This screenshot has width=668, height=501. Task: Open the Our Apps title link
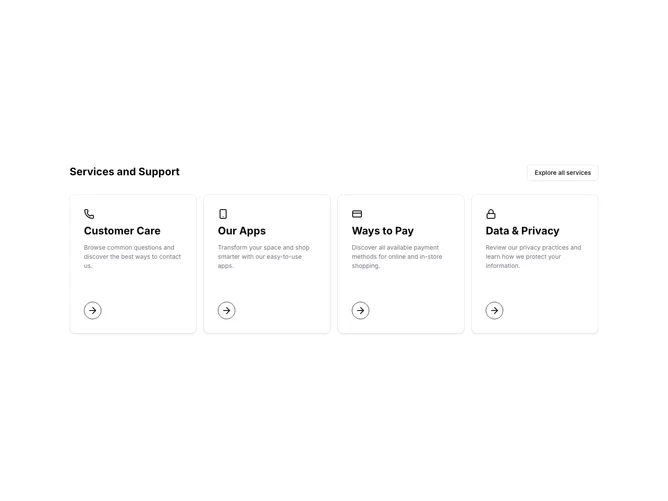pyautogui.click(x=242, y=231)
